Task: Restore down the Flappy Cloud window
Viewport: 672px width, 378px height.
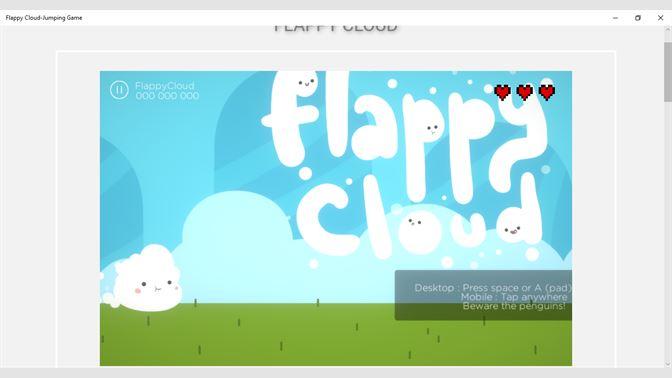Action: 638,18
